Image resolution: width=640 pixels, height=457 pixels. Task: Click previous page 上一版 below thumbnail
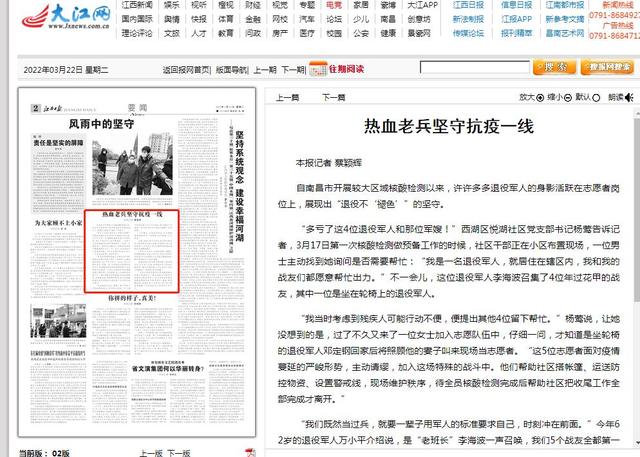151,453
